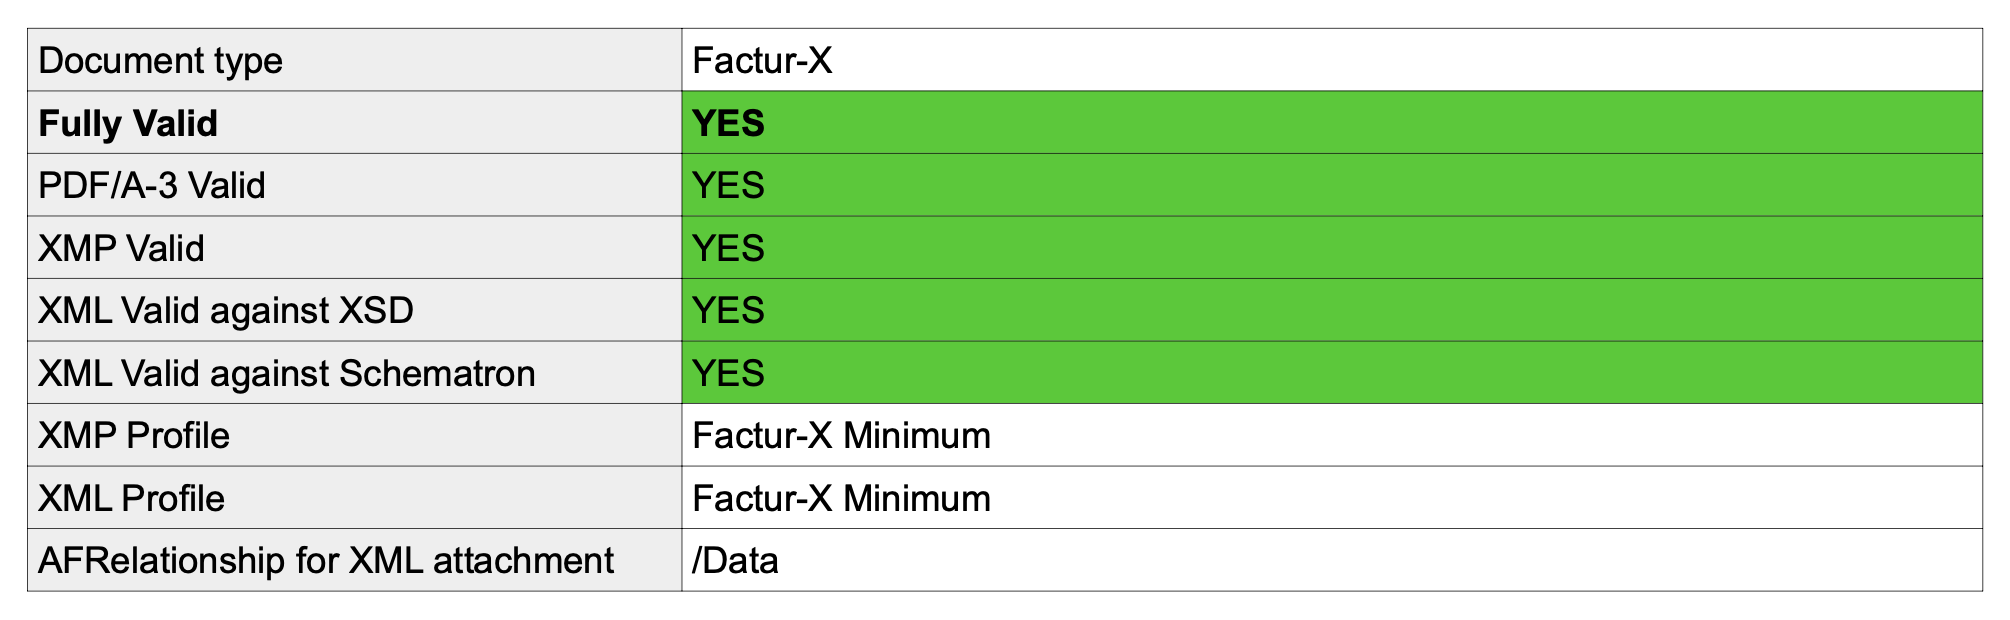The height and width of the screenshot is (620, 2010).
Task: Select the XML Profile label cell
Action: (x=354, y=497)
